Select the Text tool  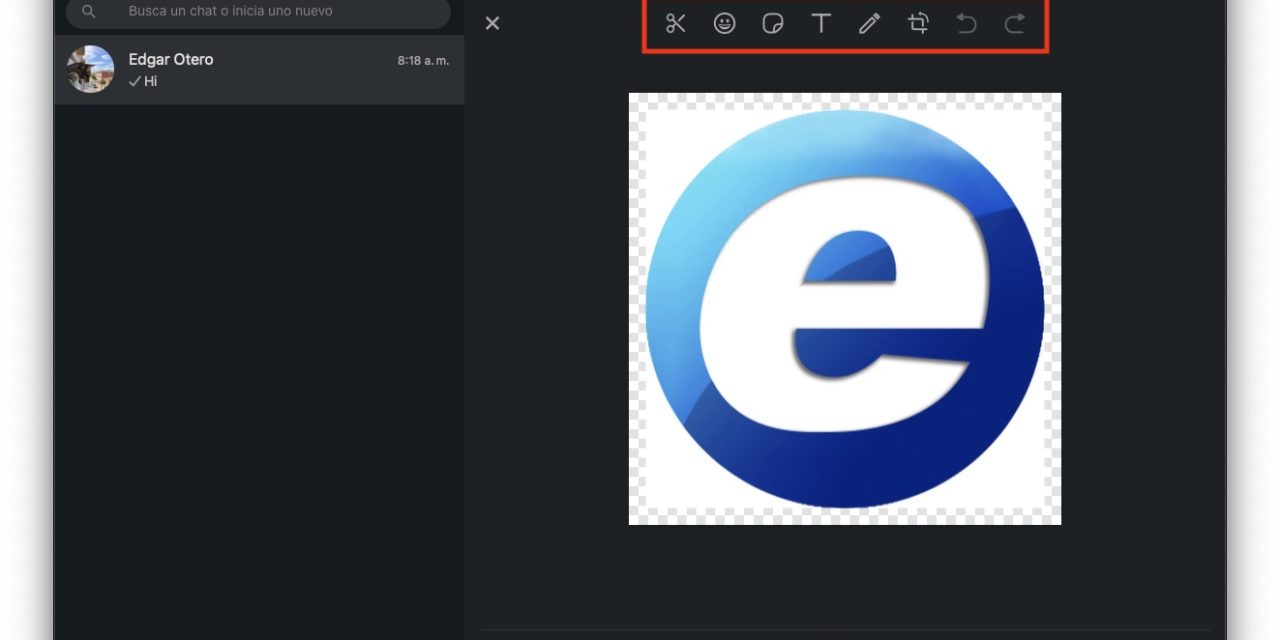821,24
